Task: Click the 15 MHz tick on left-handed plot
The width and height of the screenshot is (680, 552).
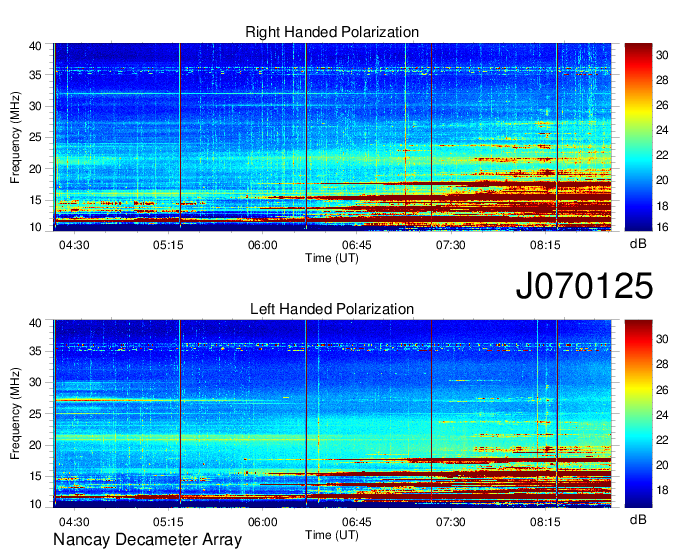Action: tap(35, 477)
